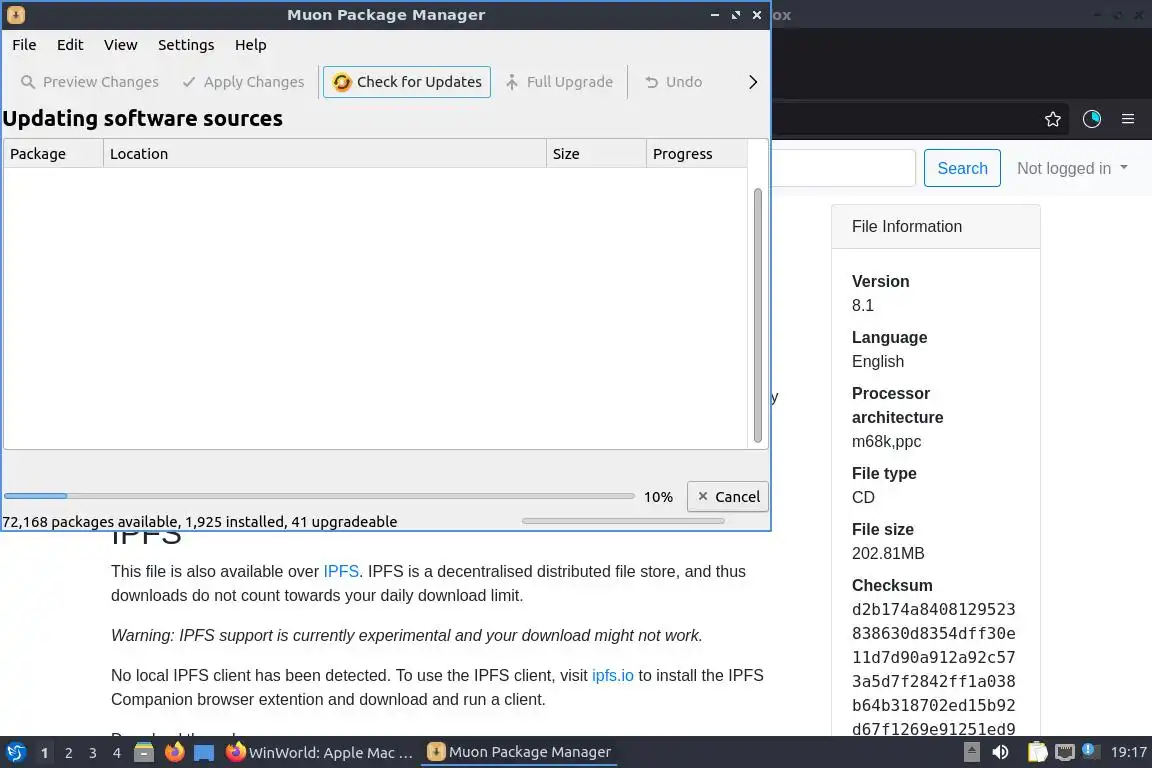Click the File Information panel header
Screen dimensions: 1152x768
(x=936, y=226)
